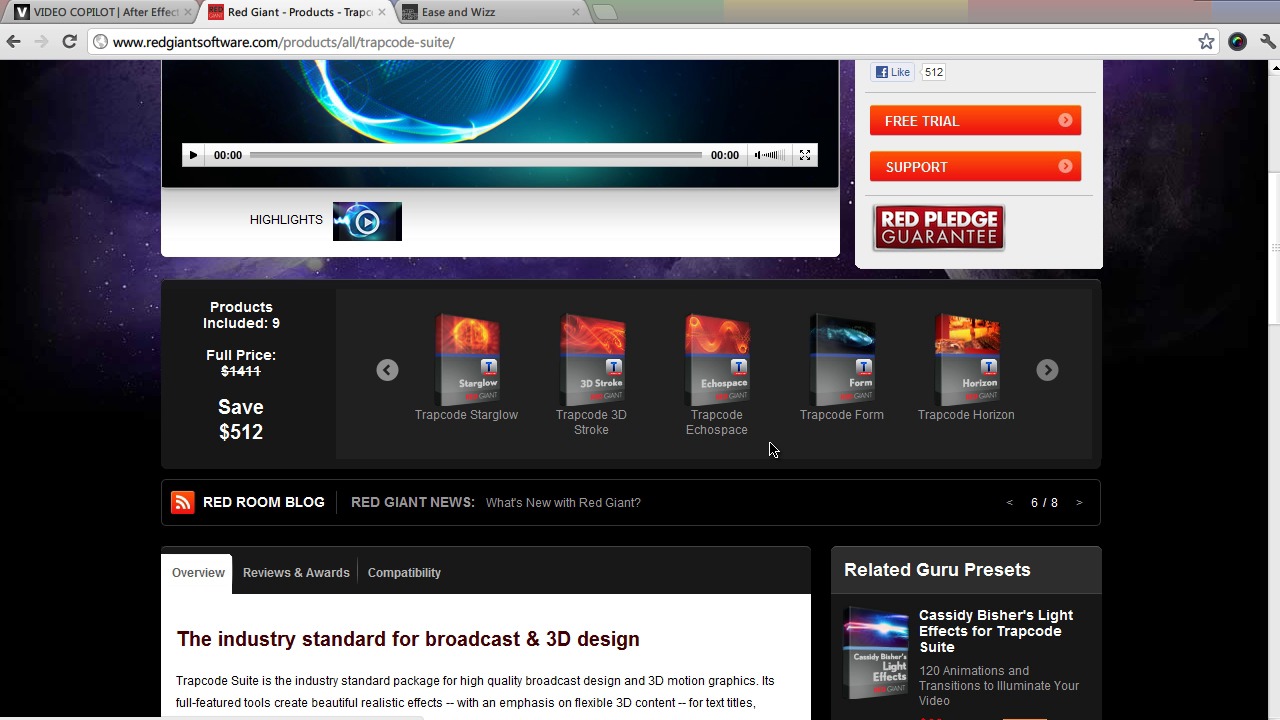Open Cassidy Bisher's Light Effects preset link
This screenshot has width=1280, height=720.
pos(996,631)
